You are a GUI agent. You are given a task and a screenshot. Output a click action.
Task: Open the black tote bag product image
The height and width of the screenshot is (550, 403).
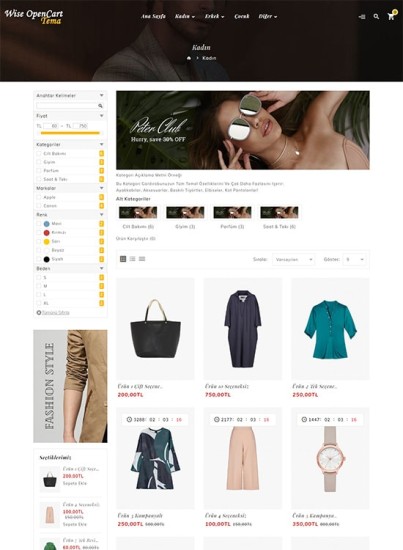(x=155, y=329)
